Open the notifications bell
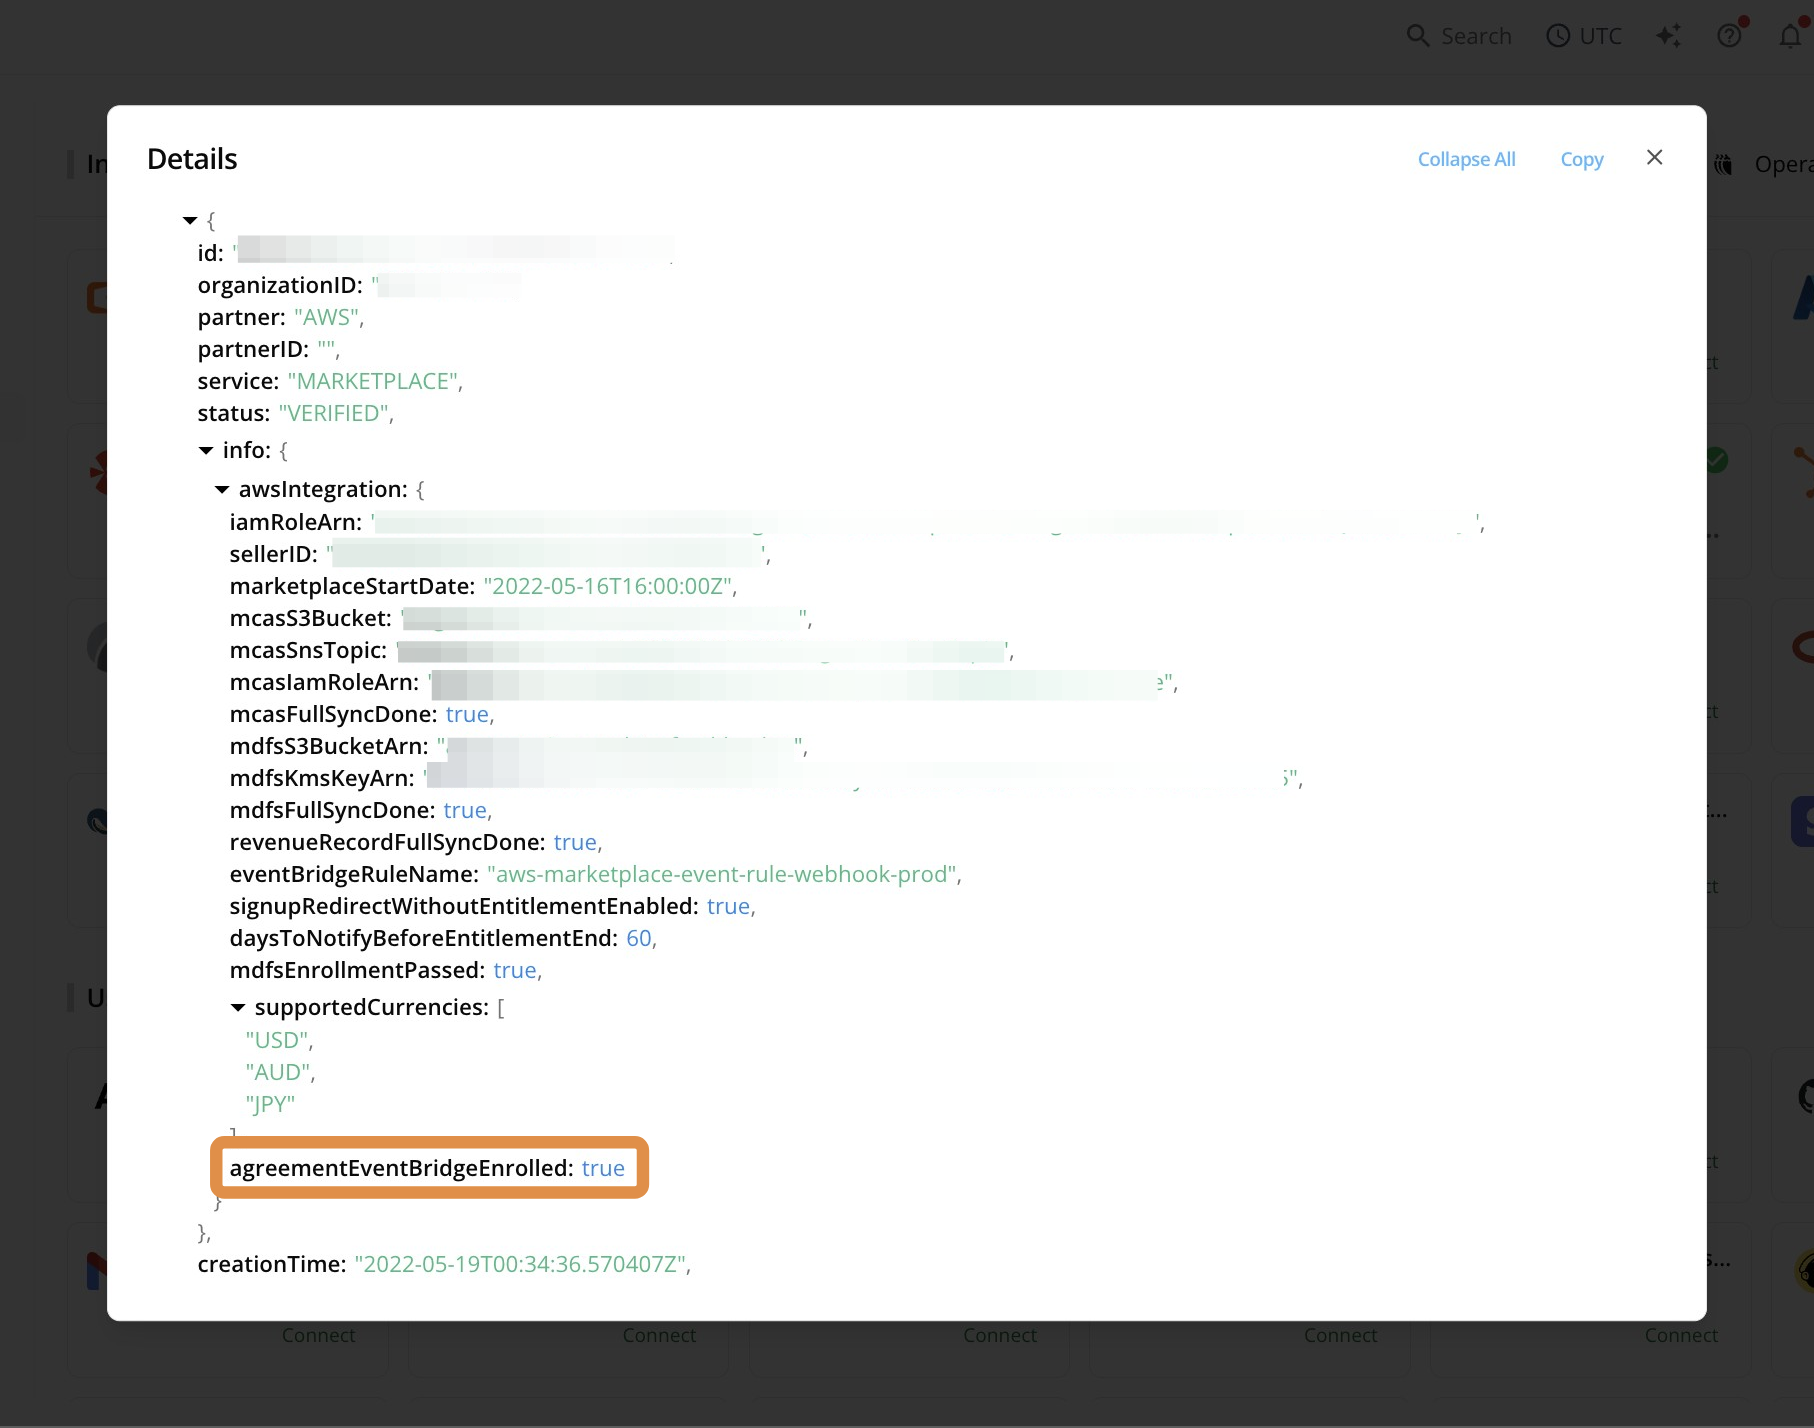This screenshot has height=1428, width=1814. coord(1790,36)
